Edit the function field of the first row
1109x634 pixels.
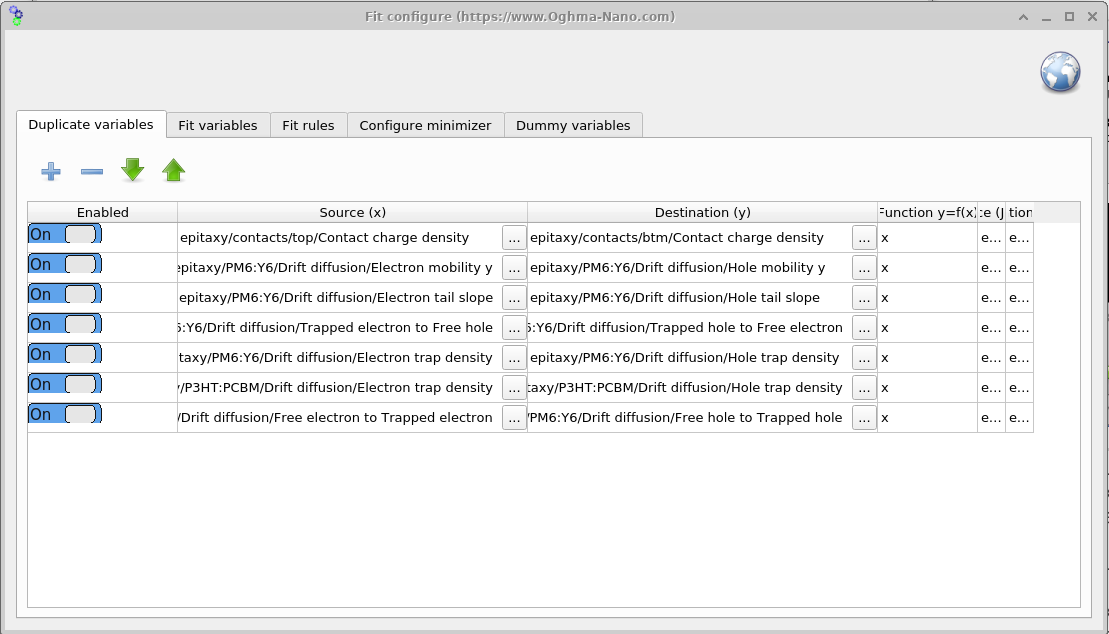(925, 237)
